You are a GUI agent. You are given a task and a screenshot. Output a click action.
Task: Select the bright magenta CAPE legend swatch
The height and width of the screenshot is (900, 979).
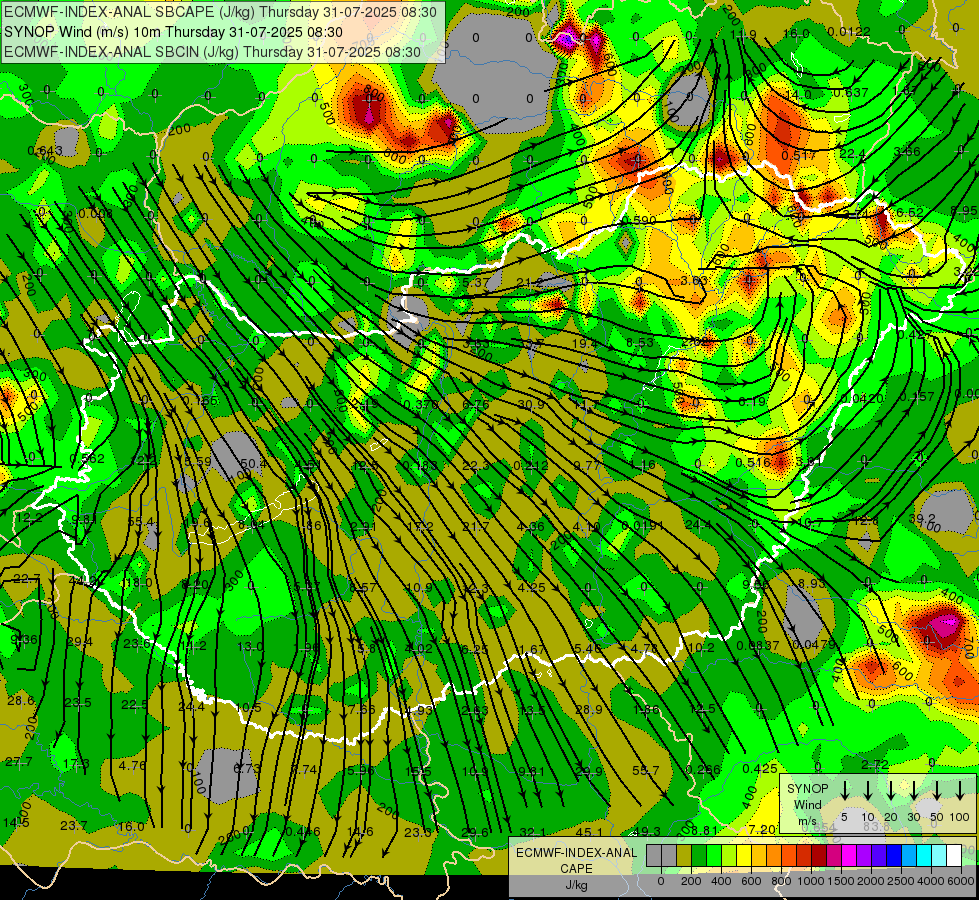[849, 855]
